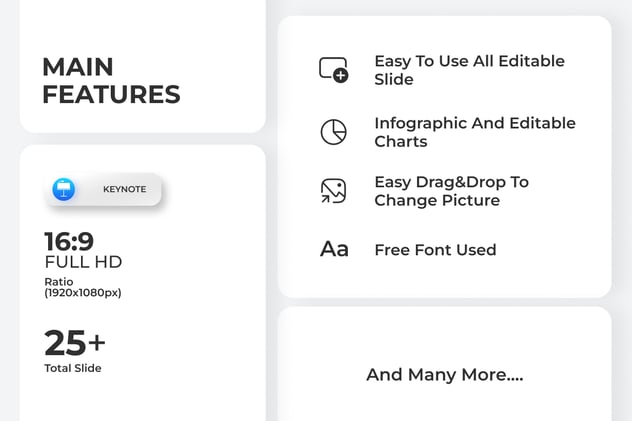This screenshot has height=421, width=632.
Task: Click the plus badge on slide icon
Action: tap(341, 75)
